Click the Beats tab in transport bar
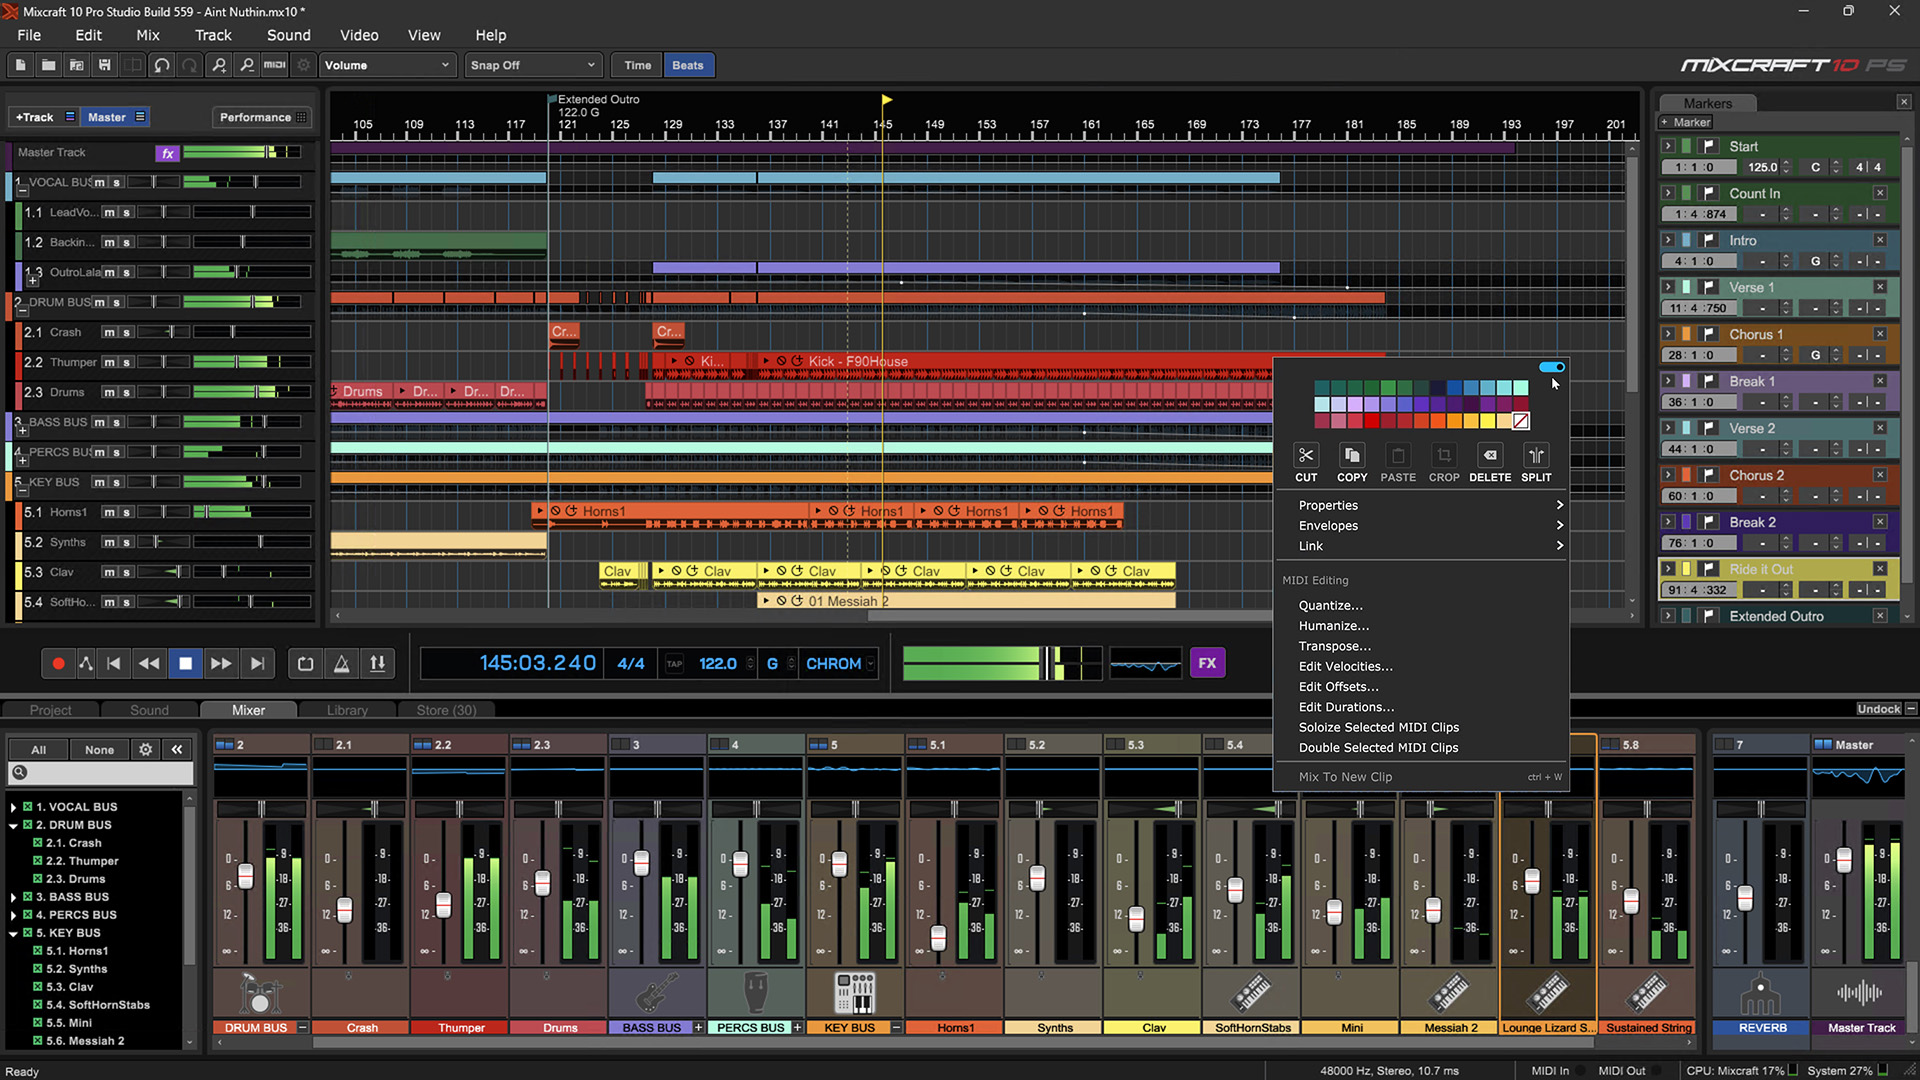The image size is (1920, 1080). (687, 63)
